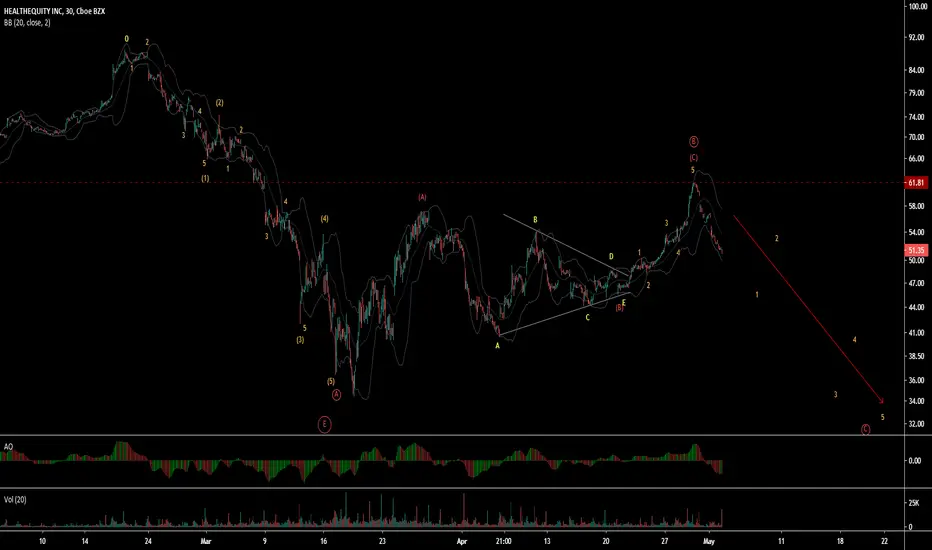
Task: Click the 27 date on time axis
Action: 665,541
